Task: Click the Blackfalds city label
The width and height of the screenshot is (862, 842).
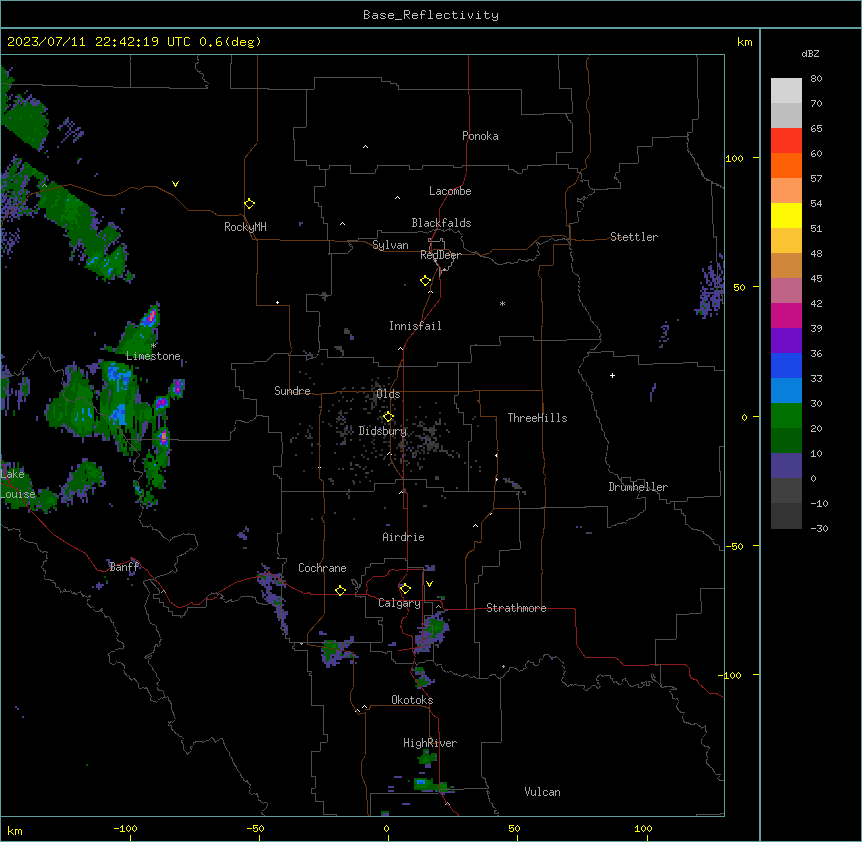Action: pos(441,223)
